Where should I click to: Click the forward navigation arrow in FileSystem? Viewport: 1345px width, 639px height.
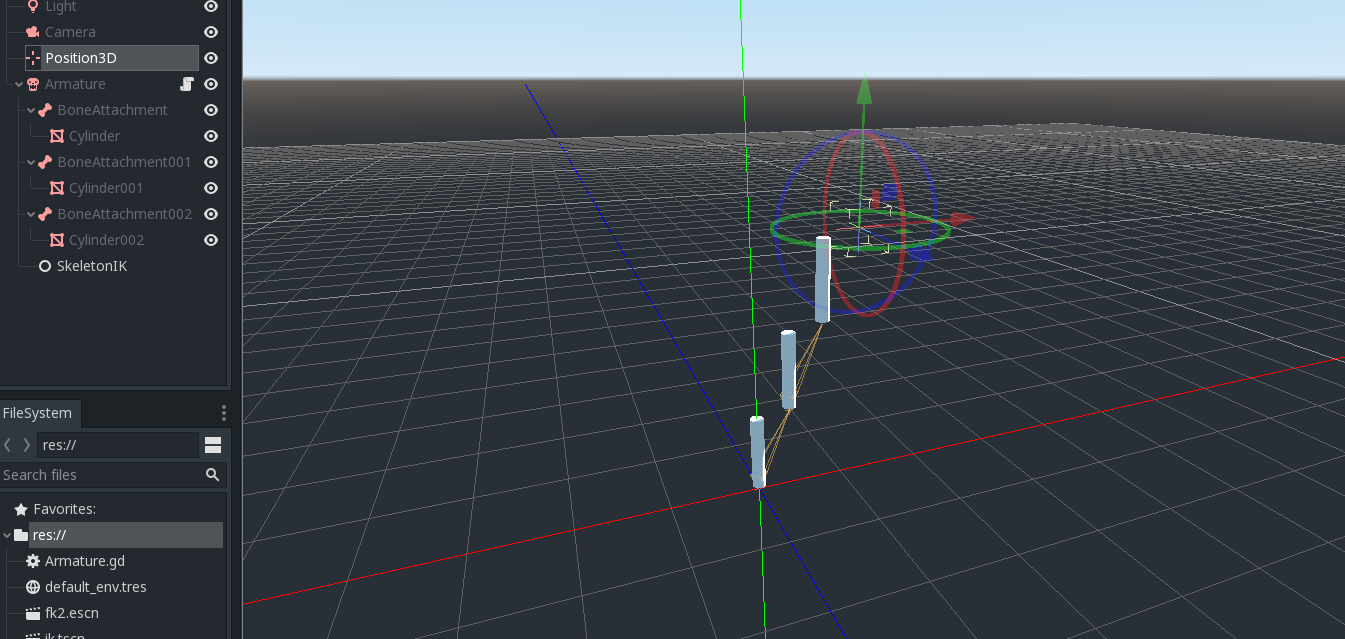[x=27, y=444]
